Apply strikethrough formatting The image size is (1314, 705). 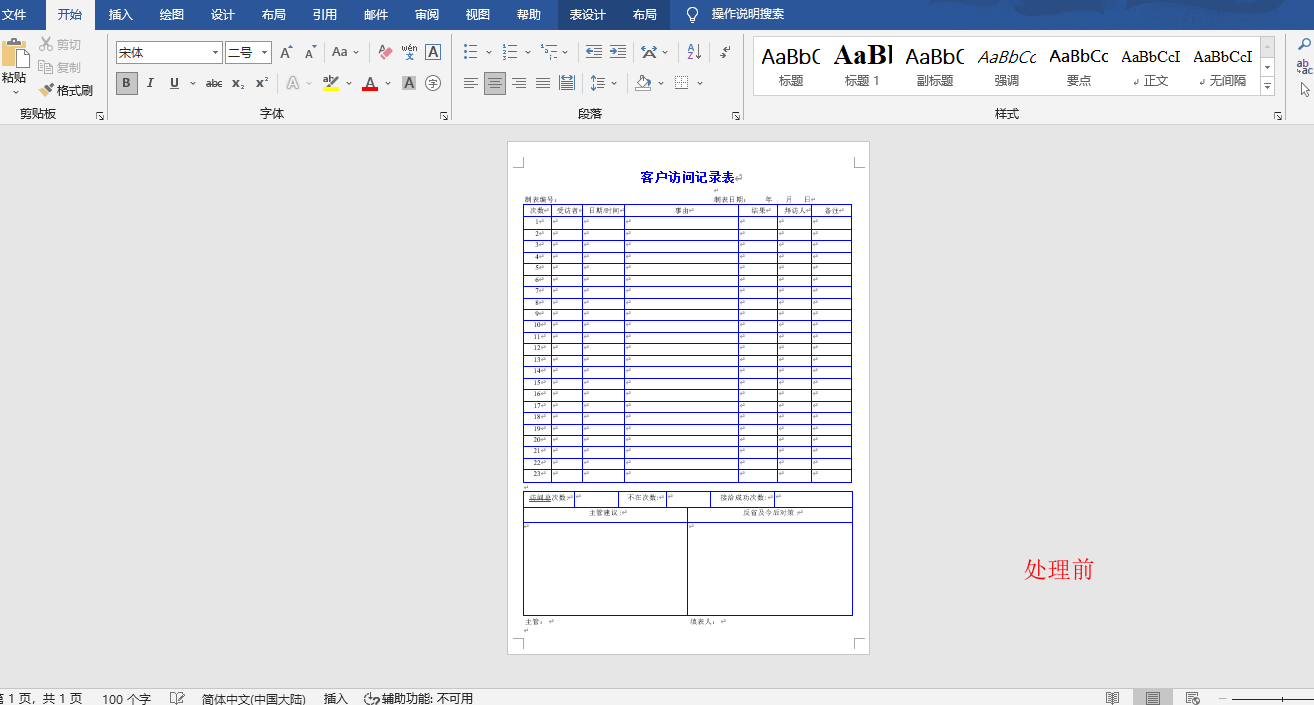(x=214, y=83)
